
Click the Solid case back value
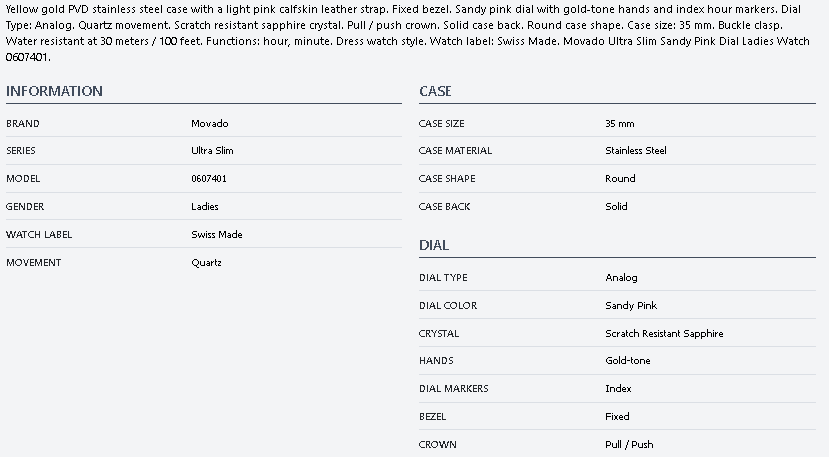pos(617,207)
